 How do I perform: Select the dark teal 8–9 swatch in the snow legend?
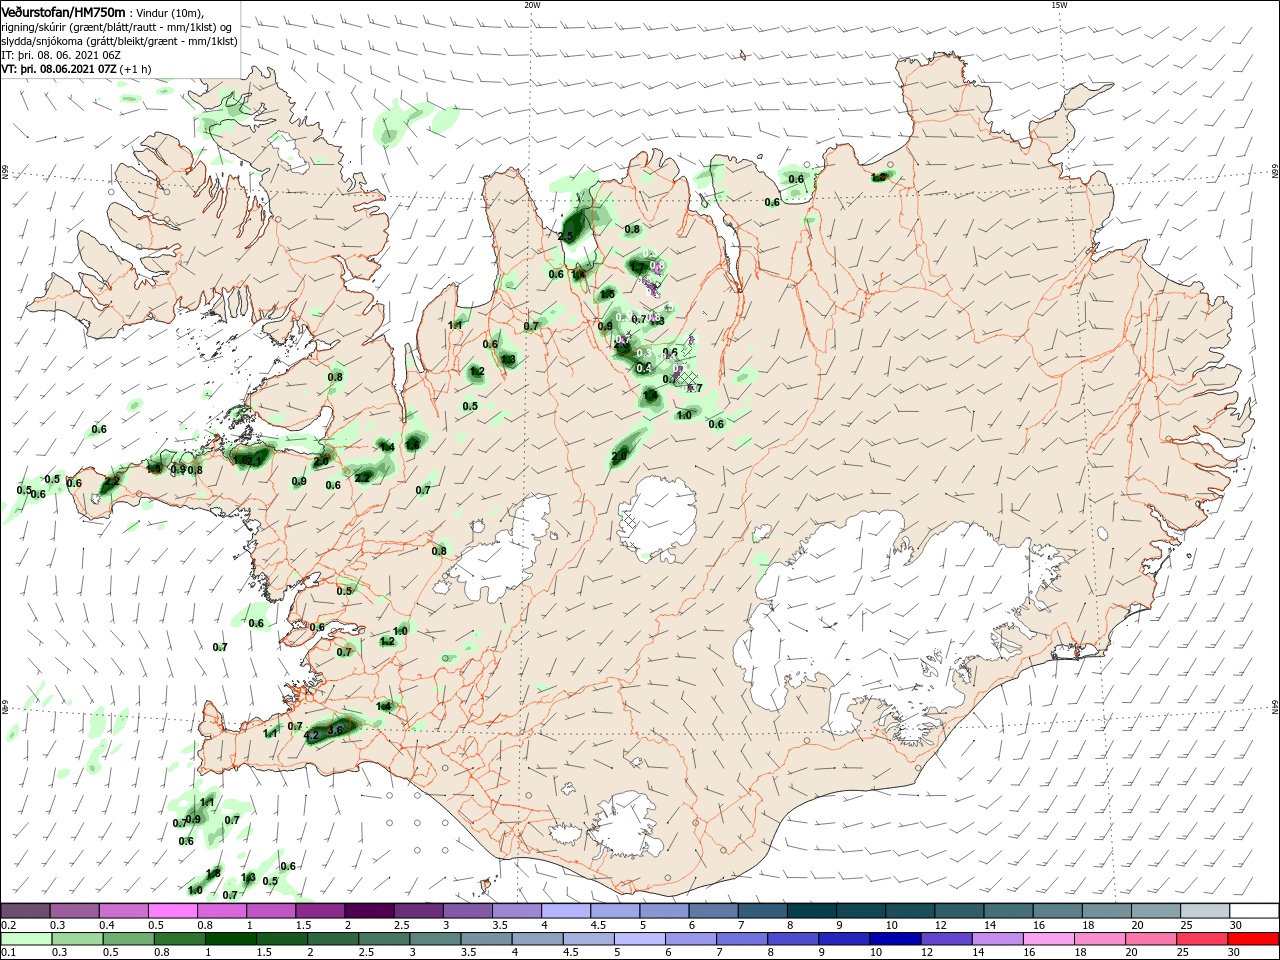812,910
